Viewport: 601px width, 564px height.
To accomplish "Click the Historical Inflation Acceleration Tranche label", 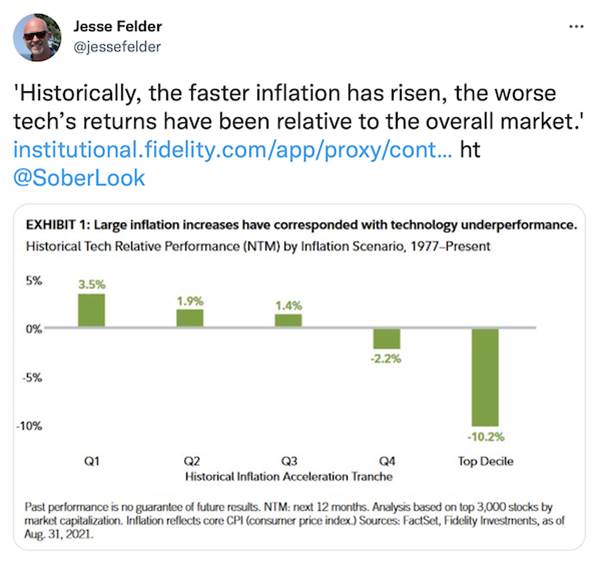I will point(289,477).
